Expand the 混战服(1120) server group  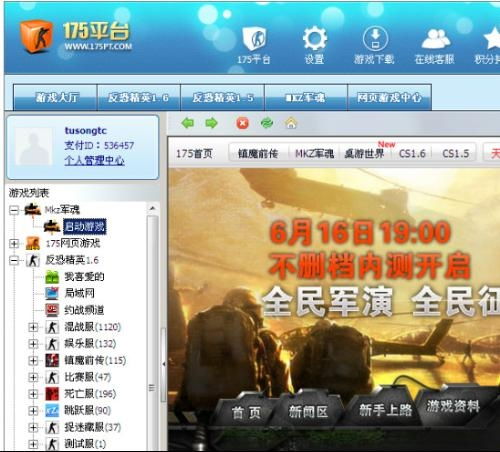(33, 327)
